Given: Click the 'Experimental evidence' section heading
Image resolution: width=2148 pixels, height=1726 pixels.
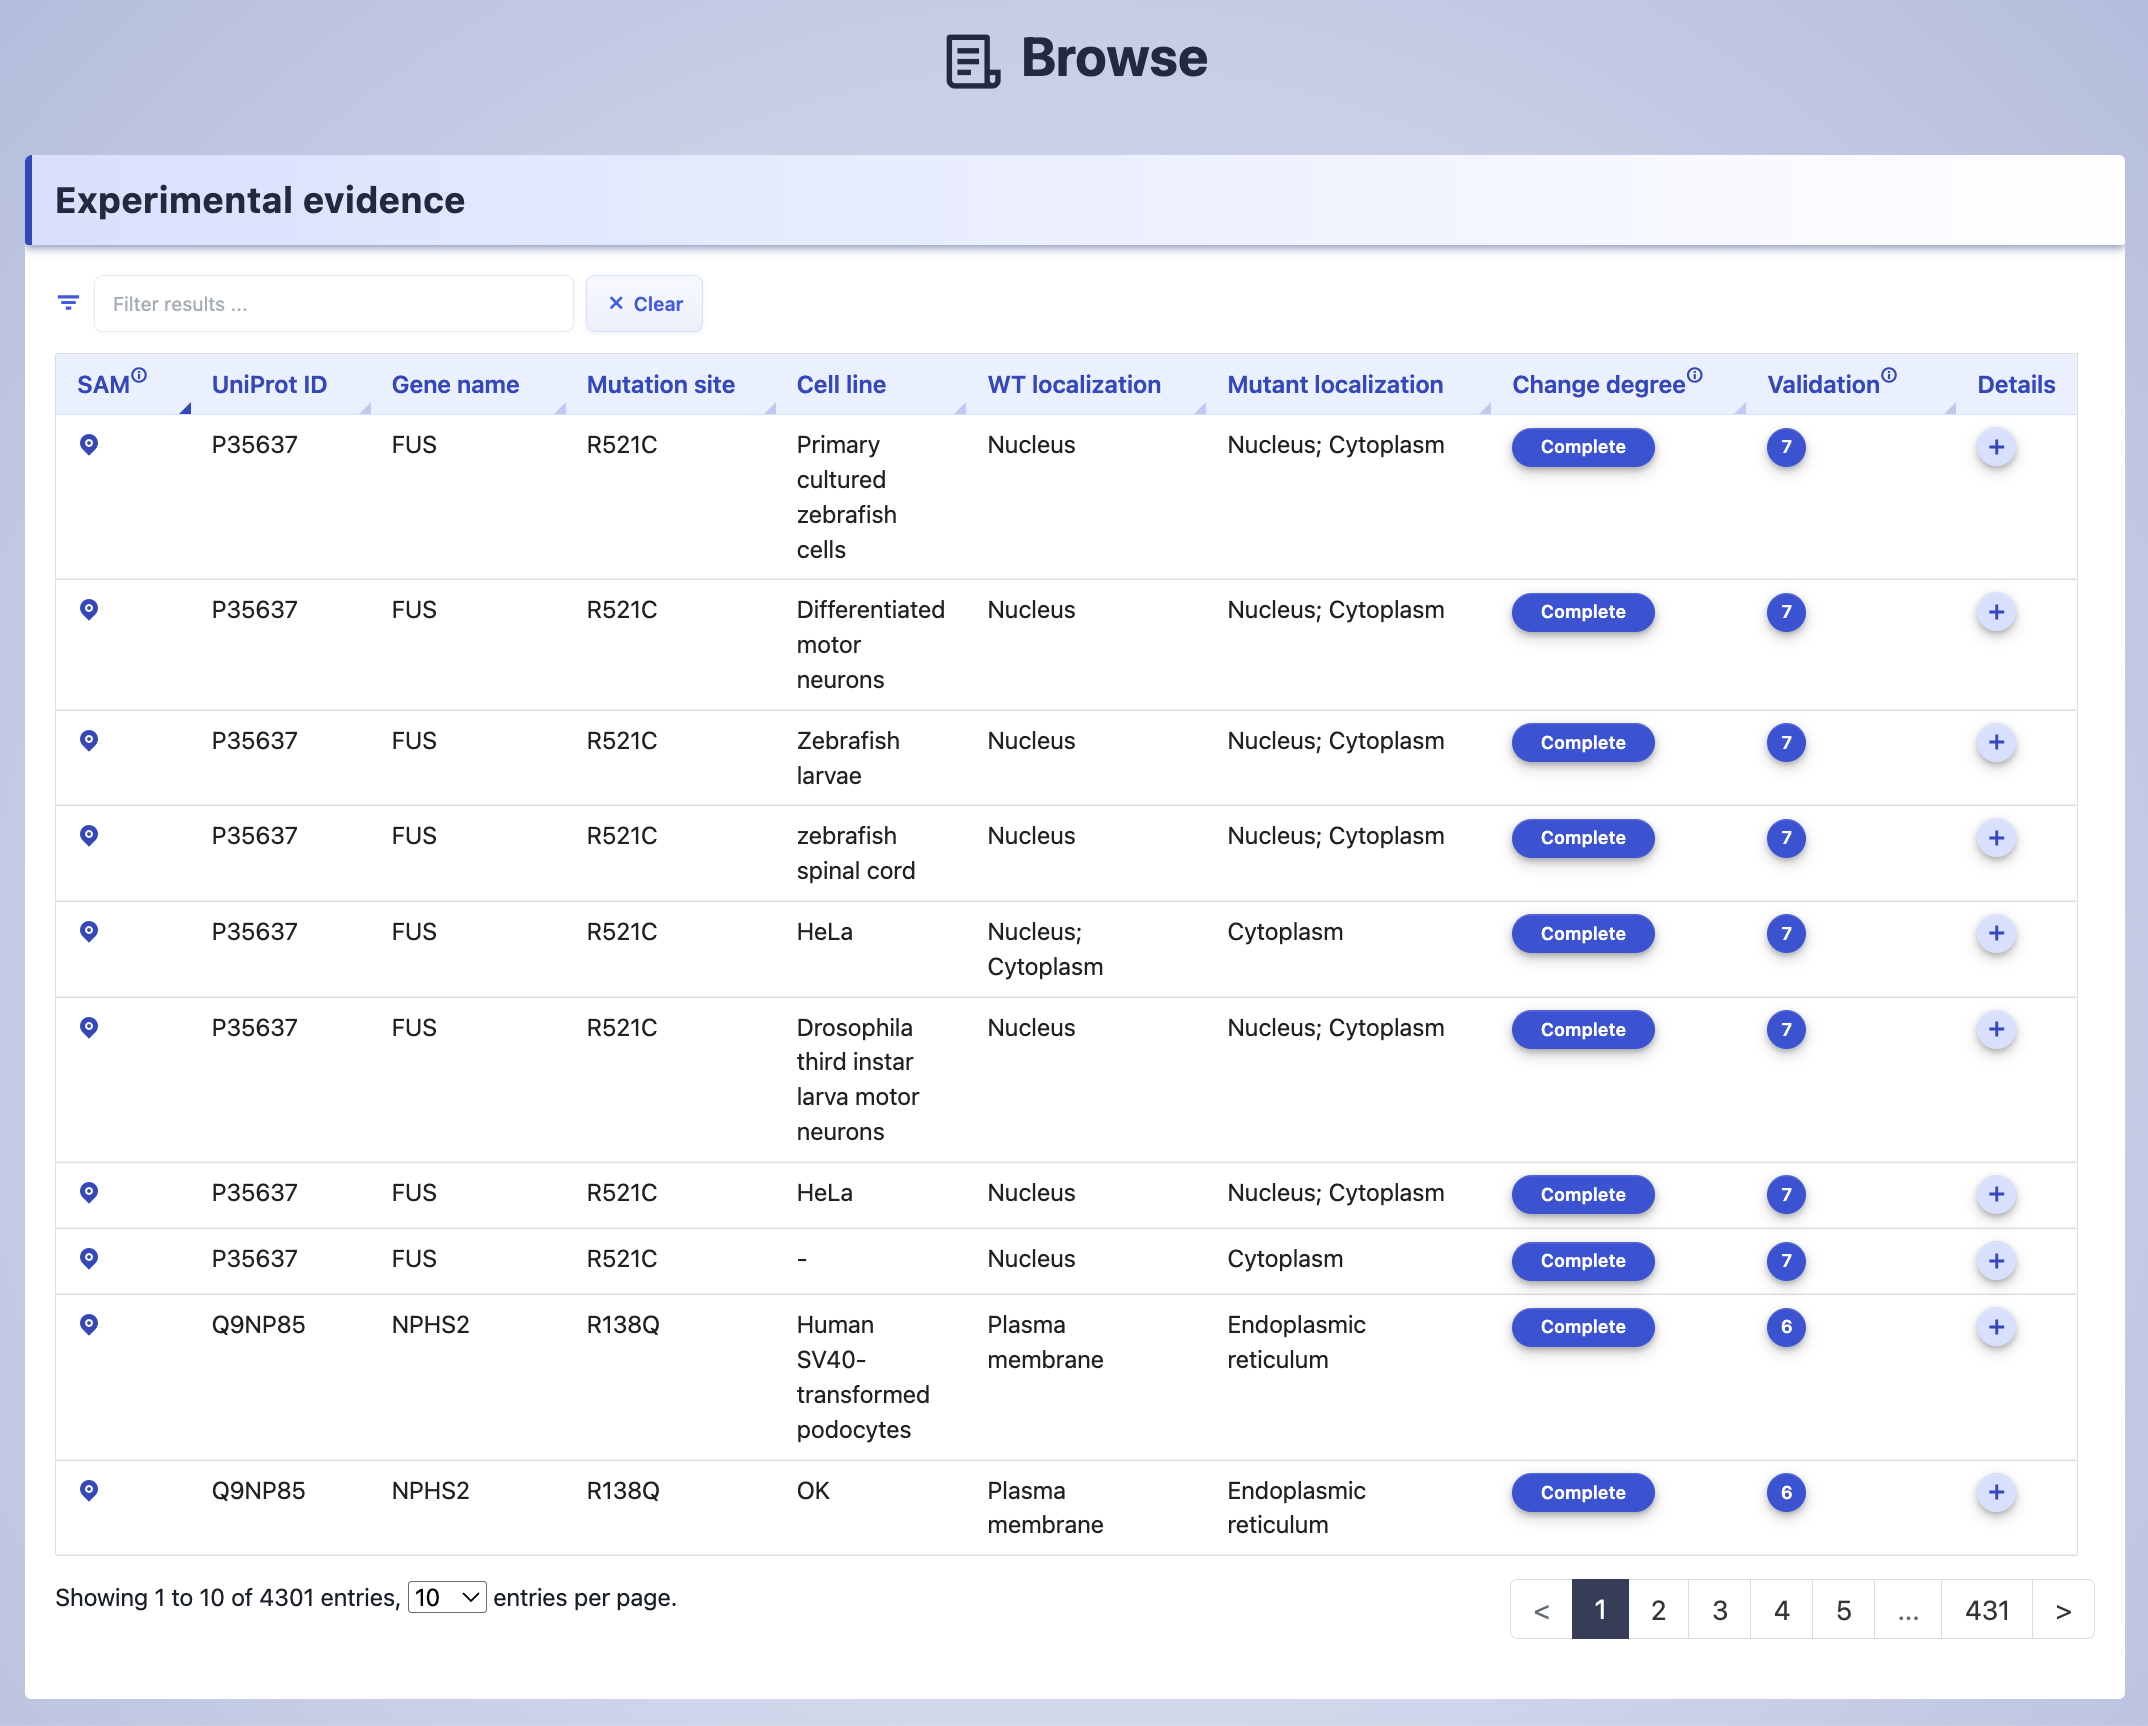Looking at the screenshot, I should coord(260,200).
